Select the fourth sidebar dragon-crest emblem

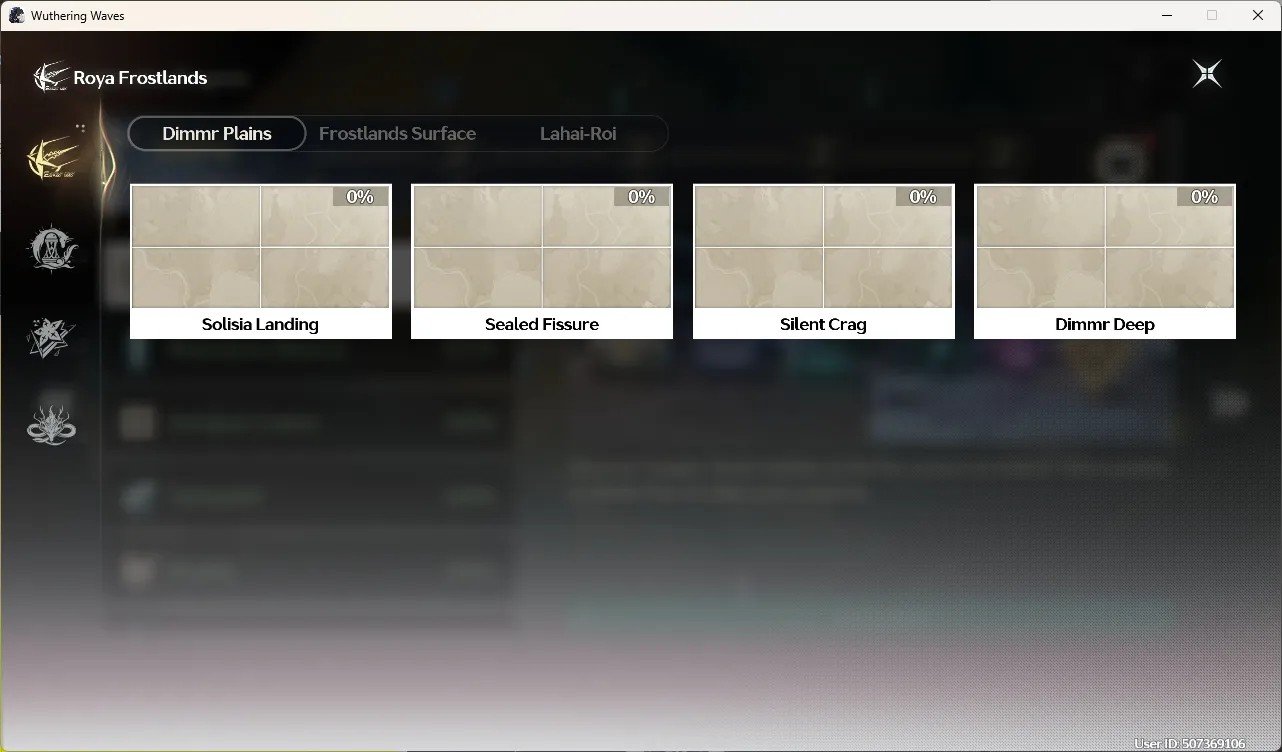tap(51, 424)
